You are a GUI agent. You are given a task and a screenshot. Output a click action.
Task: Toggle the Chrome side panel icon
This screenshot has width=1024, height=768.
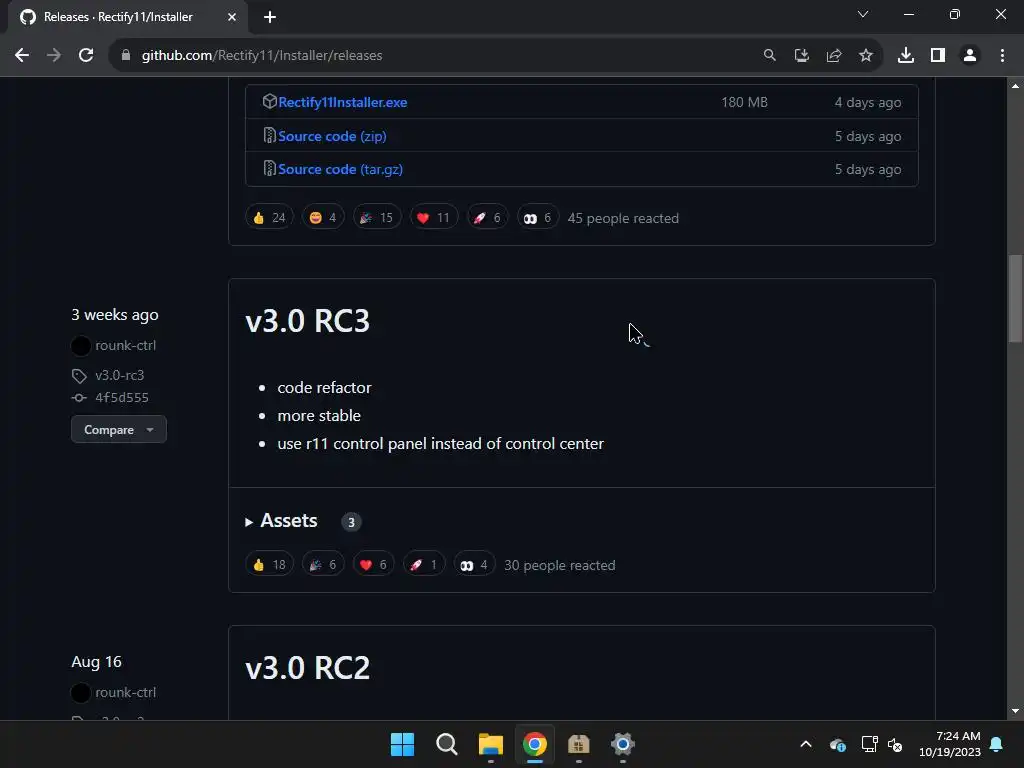[x=938, y=56]
